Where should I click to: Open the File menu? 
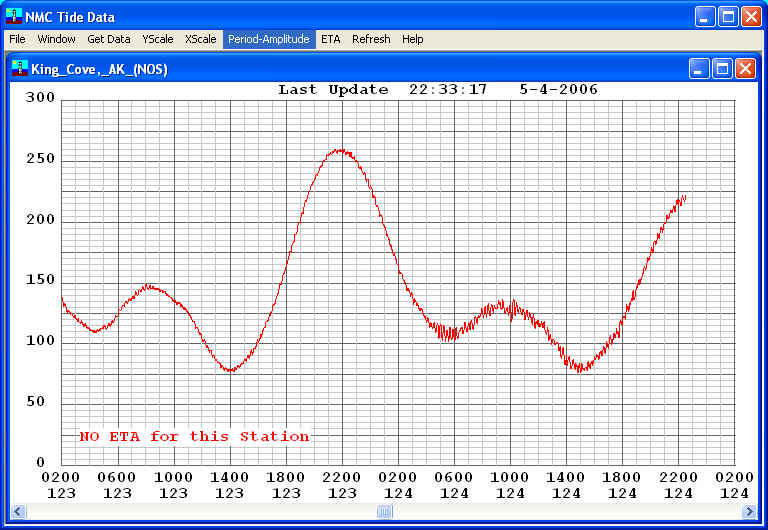pos(17,39)
